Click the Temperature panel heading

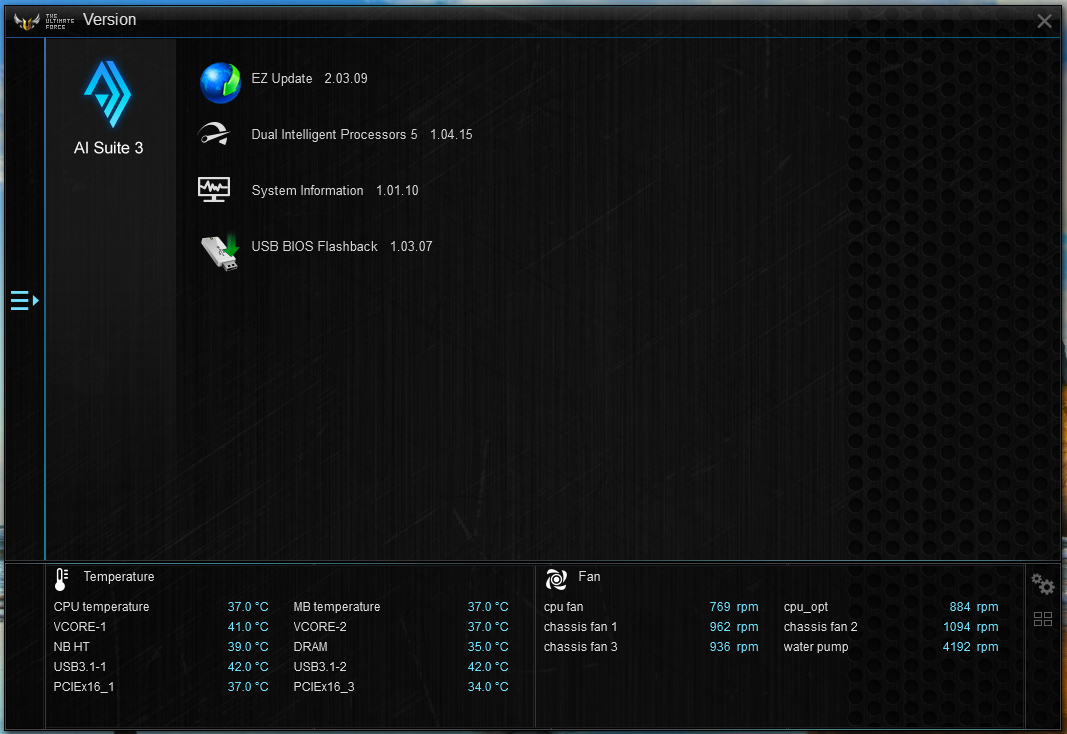click(x=118, y=576)
